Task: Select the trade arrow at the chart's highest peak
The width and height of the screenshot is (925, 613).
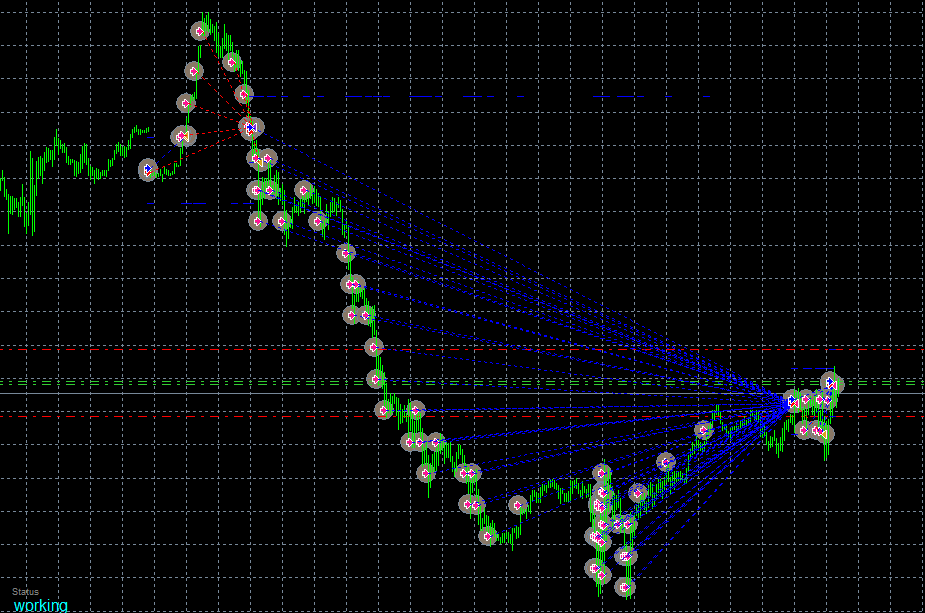Action: pos(200,31)
